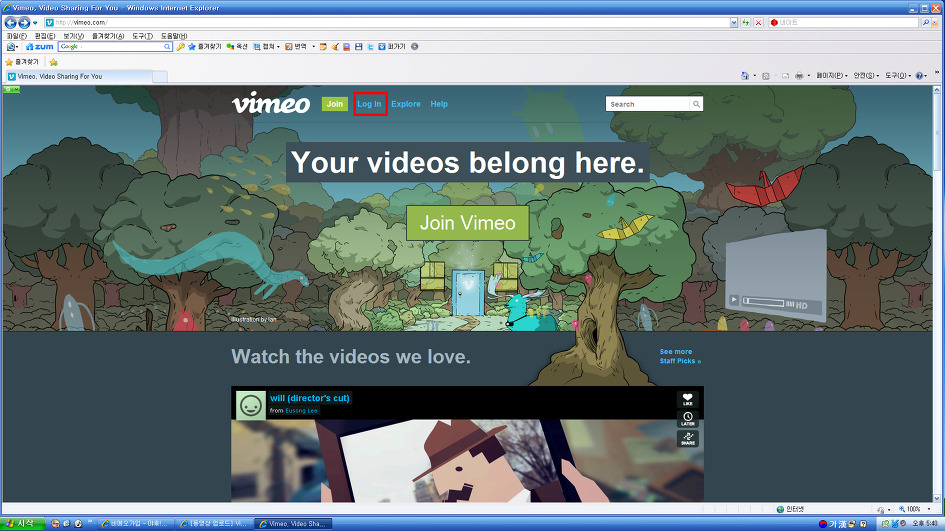
Task: Click the Home icon in command bar
Action: [x=745, y=76]
